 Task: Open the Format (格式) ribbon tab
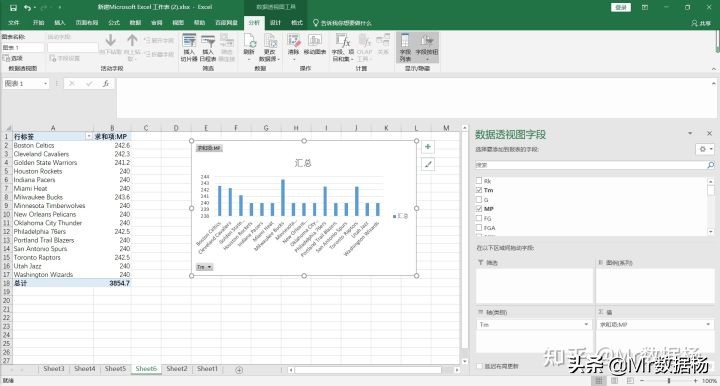(x=297, y=22)
